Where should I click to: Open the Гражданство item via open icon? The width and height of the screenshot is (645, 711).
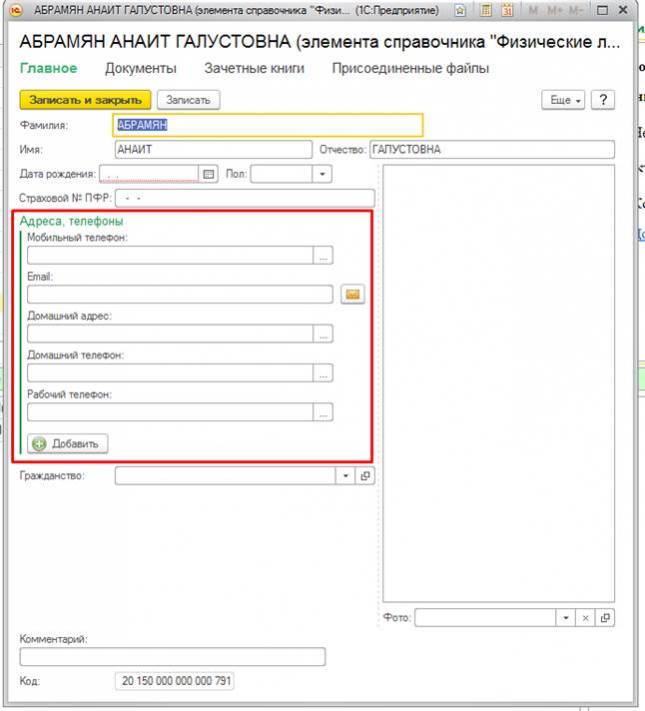click(x=365, y=477)
